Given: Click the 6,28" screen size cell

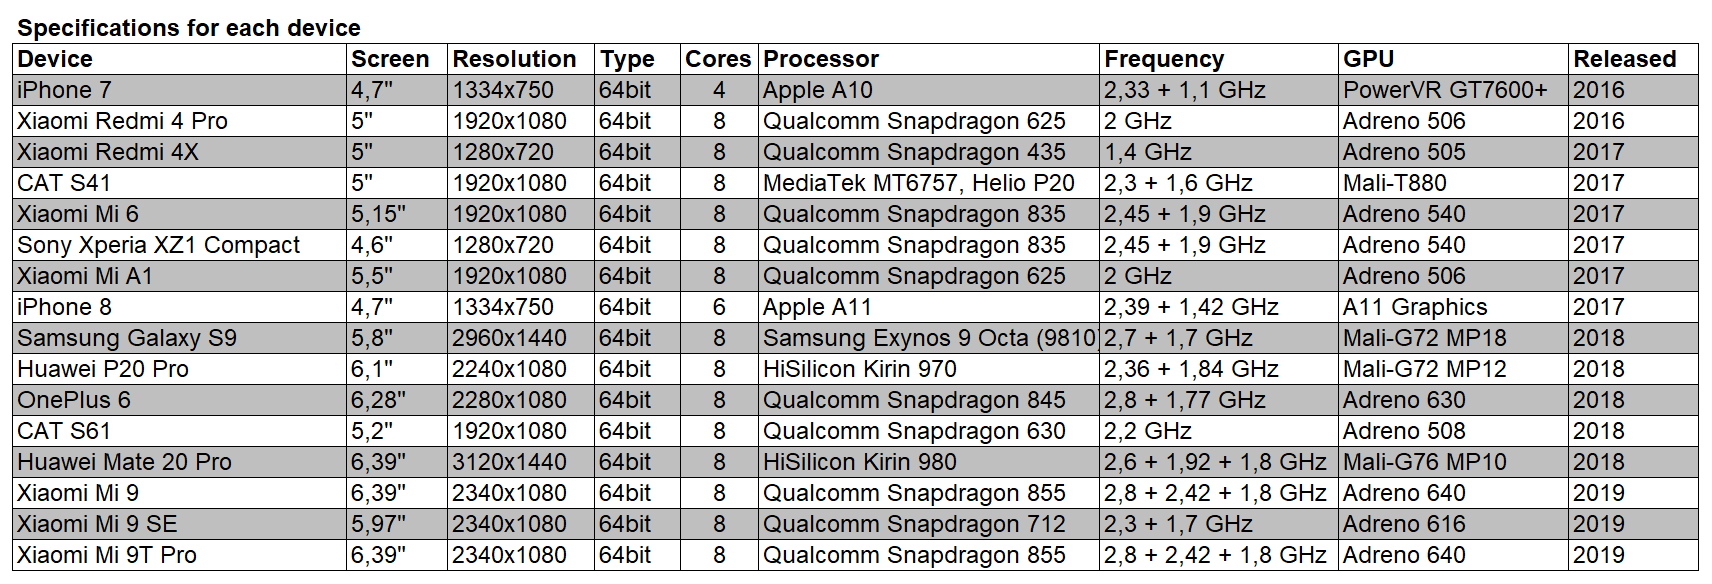Looking at the screenshot, I should (378, 400).
